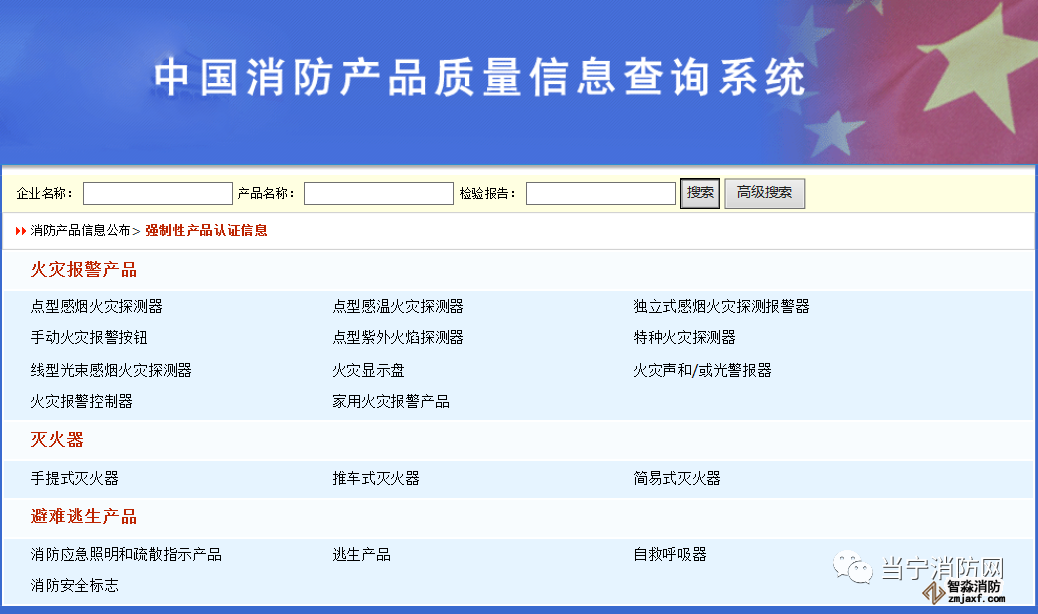This screenshot has height=614, width=1038.
Task: Go to 消防产品信息公布 breadcrumb
Action: click(x=80, y=231)
